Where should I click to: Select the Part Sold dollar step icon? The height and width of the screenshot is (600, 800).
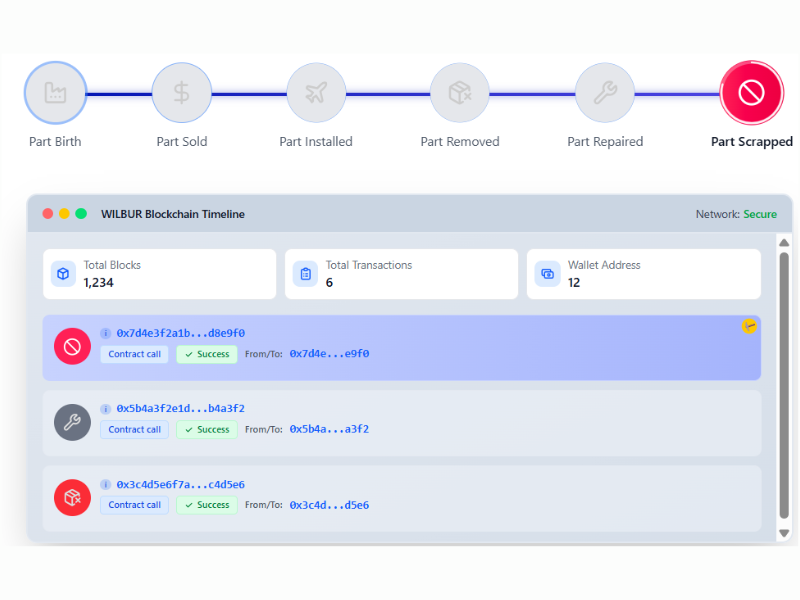(182, 93)
